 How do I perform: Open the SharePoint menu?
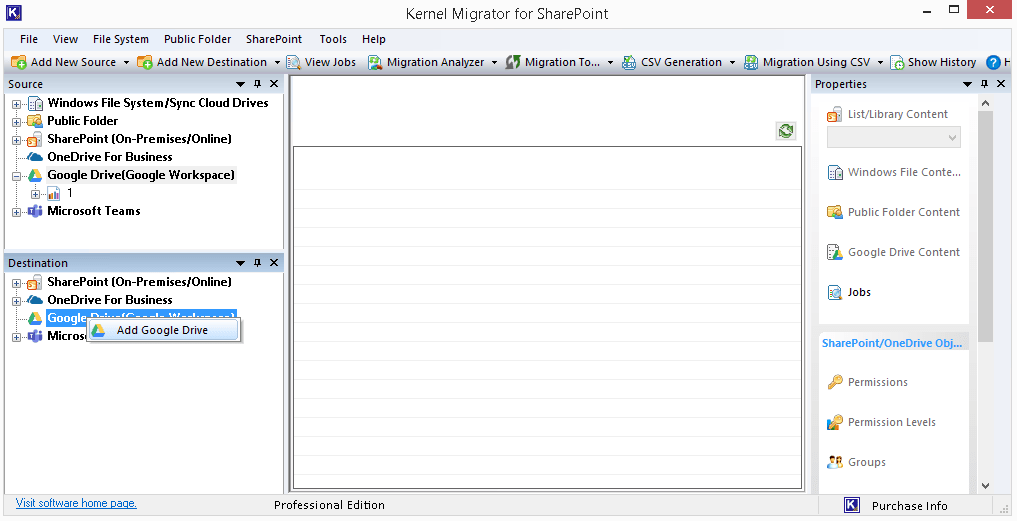point(274,39)
